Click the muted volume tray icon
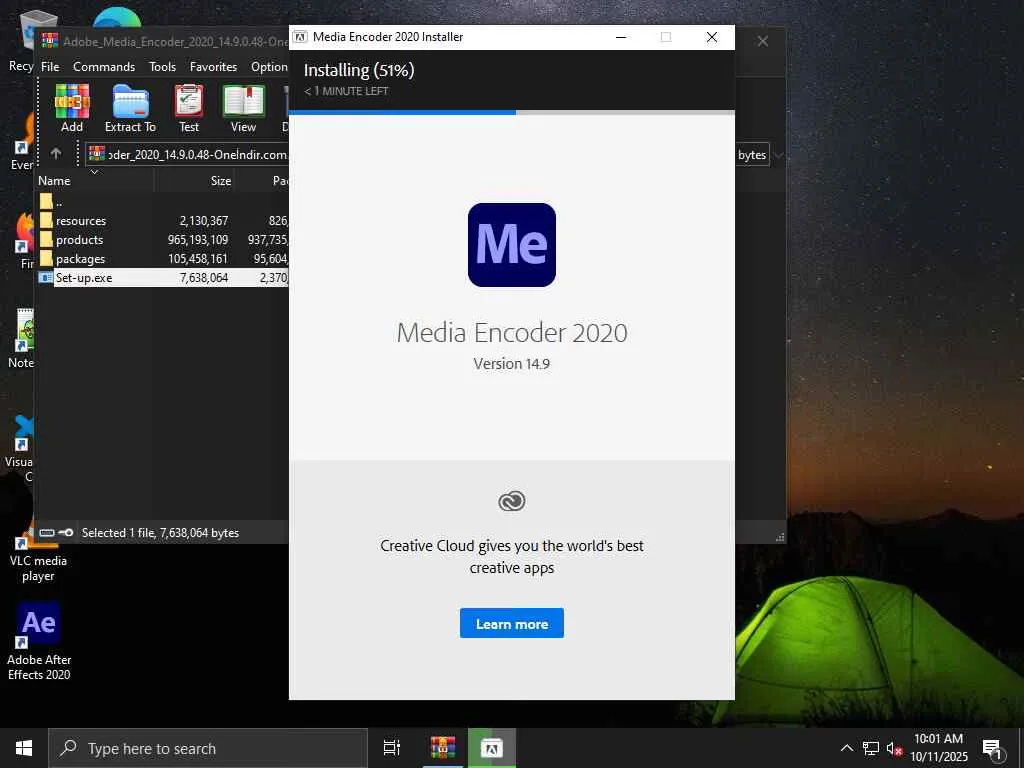The height and width of the screenshot is (768, 1024). (894, 748)
